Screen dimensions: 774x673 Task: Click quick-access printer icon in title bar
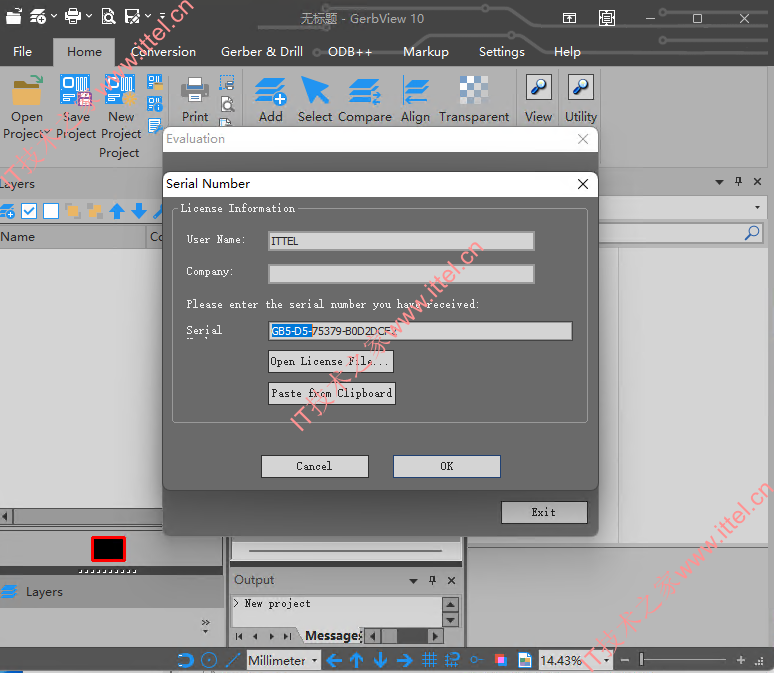coord(73,16)
